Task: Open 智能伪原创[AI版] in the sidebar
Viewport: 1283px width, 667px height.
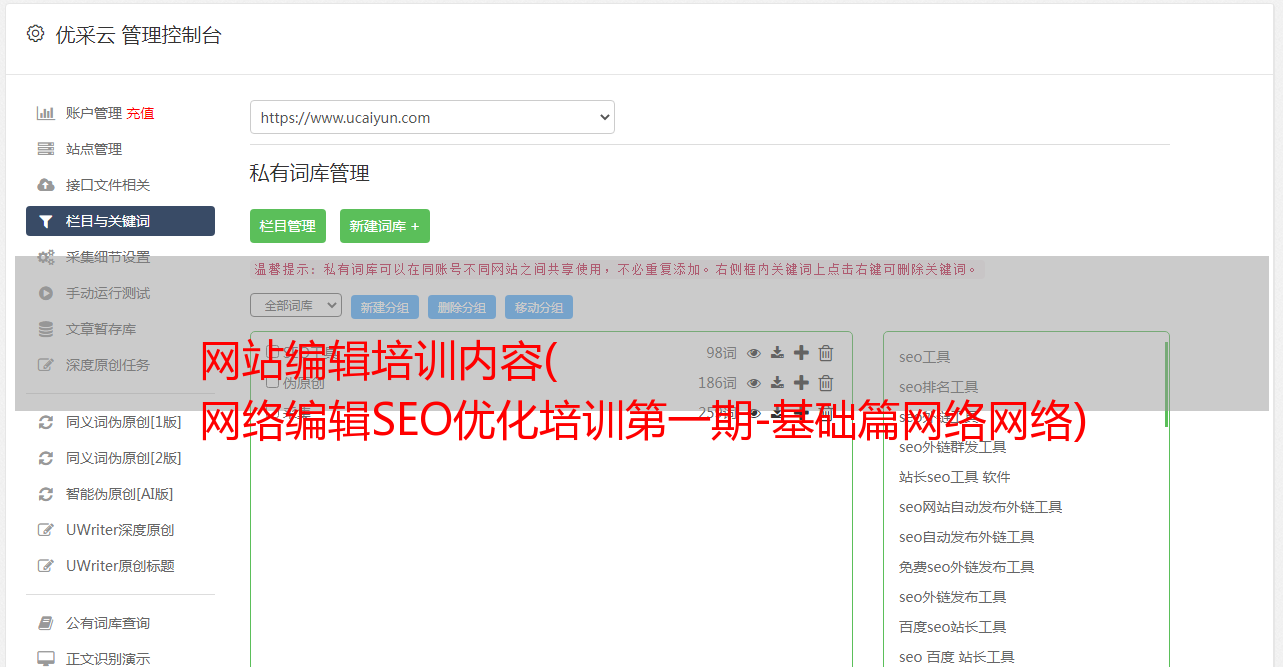Action: tap(119, 494)
